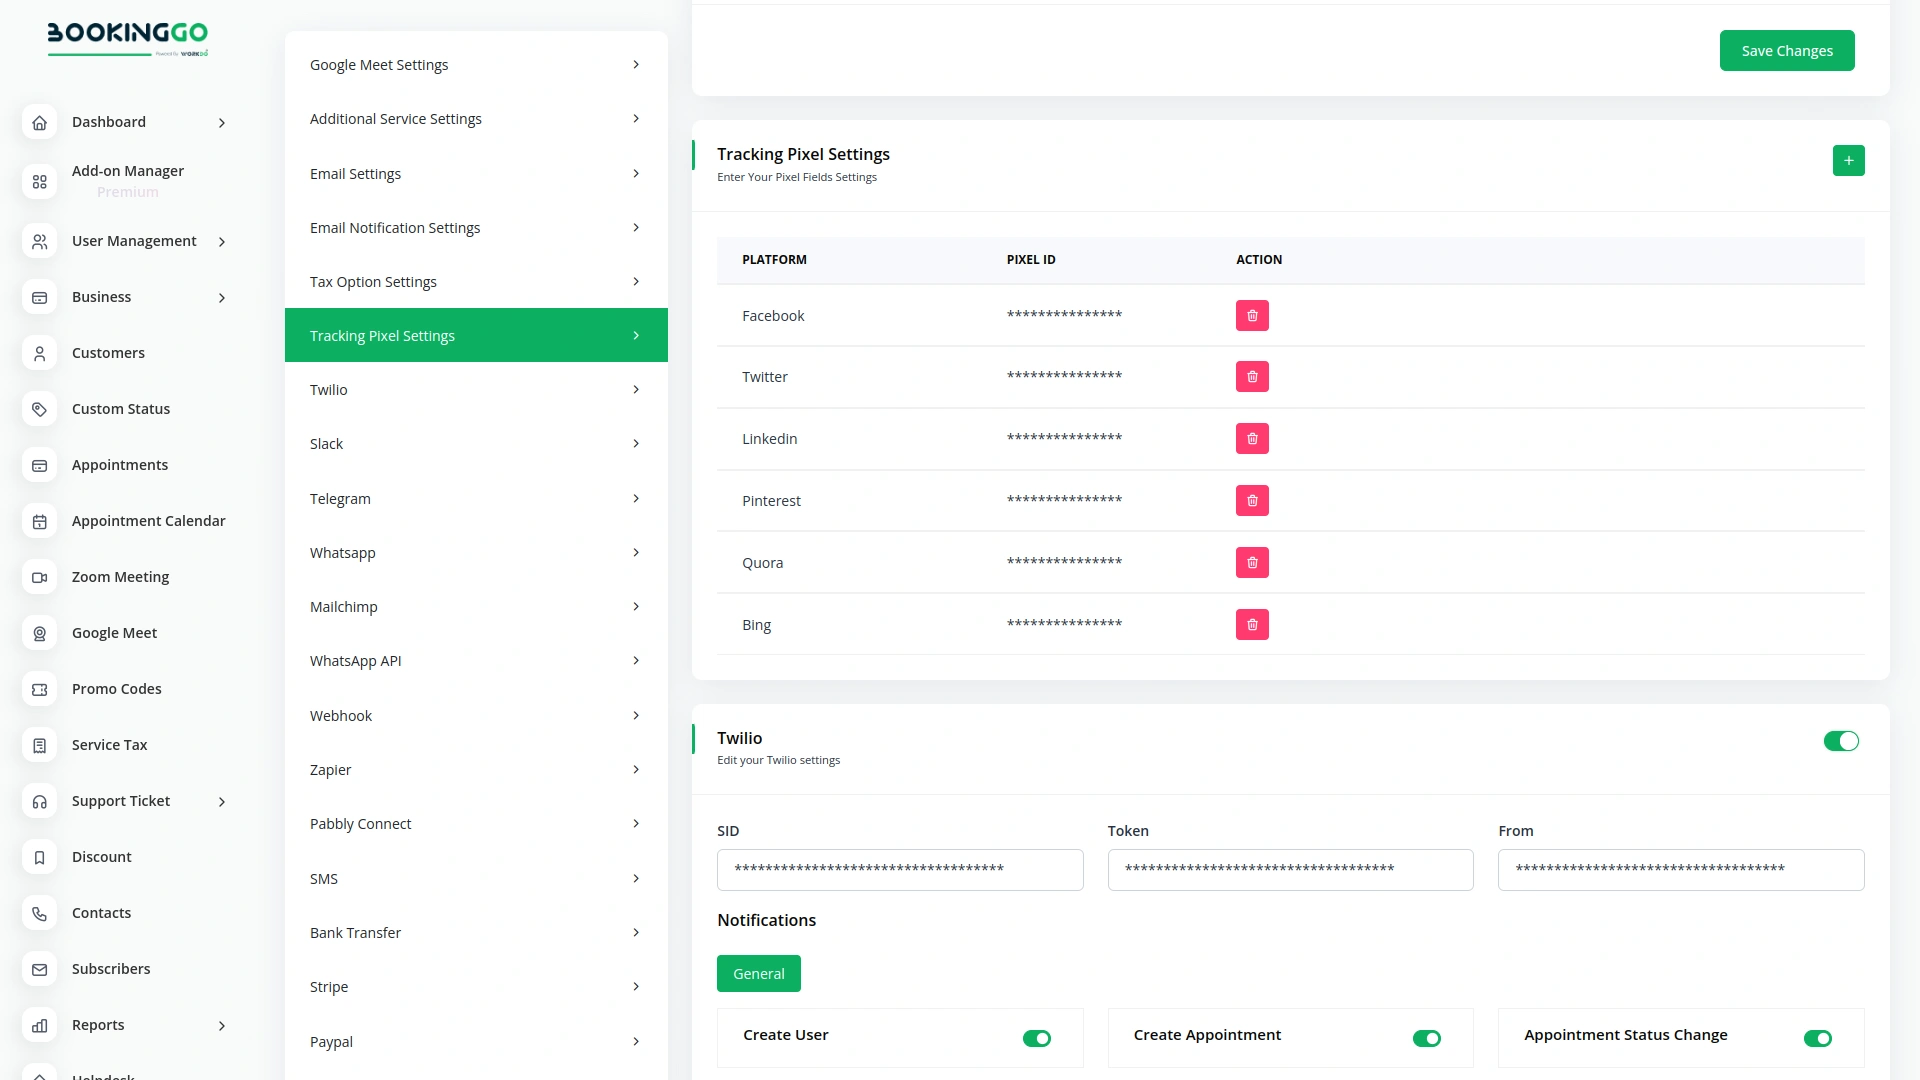Open the Subscribers section in sidebar

111,968
